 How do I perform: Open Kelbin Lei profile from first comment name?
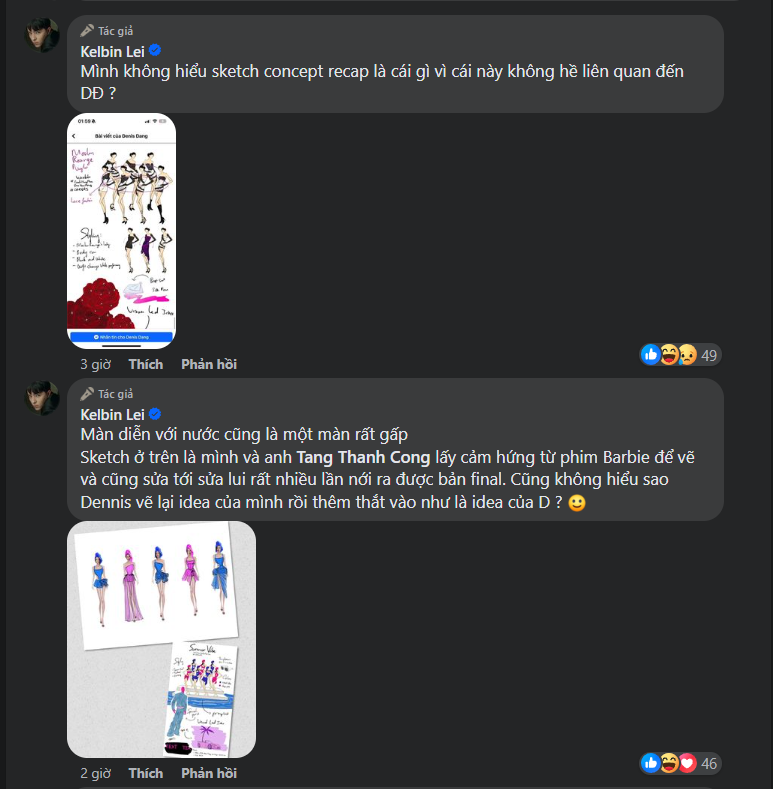point(112,51)
